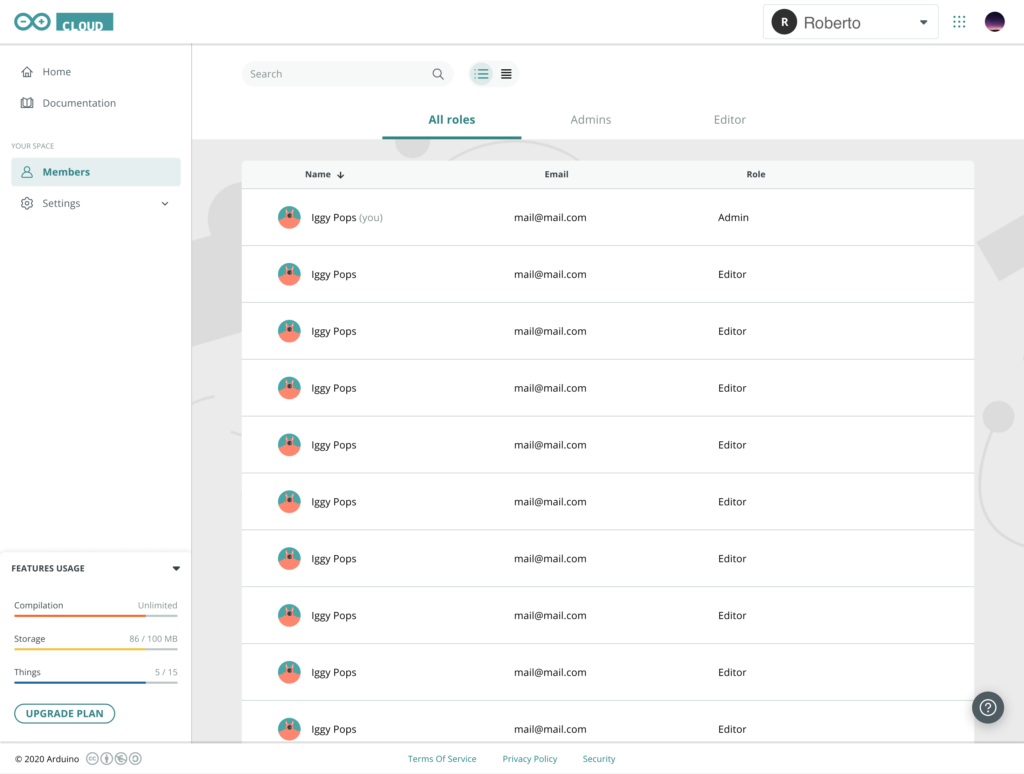1024x774 pixels.
Task: Expand the Settings sidebar chevron
Action: (165, 203)
